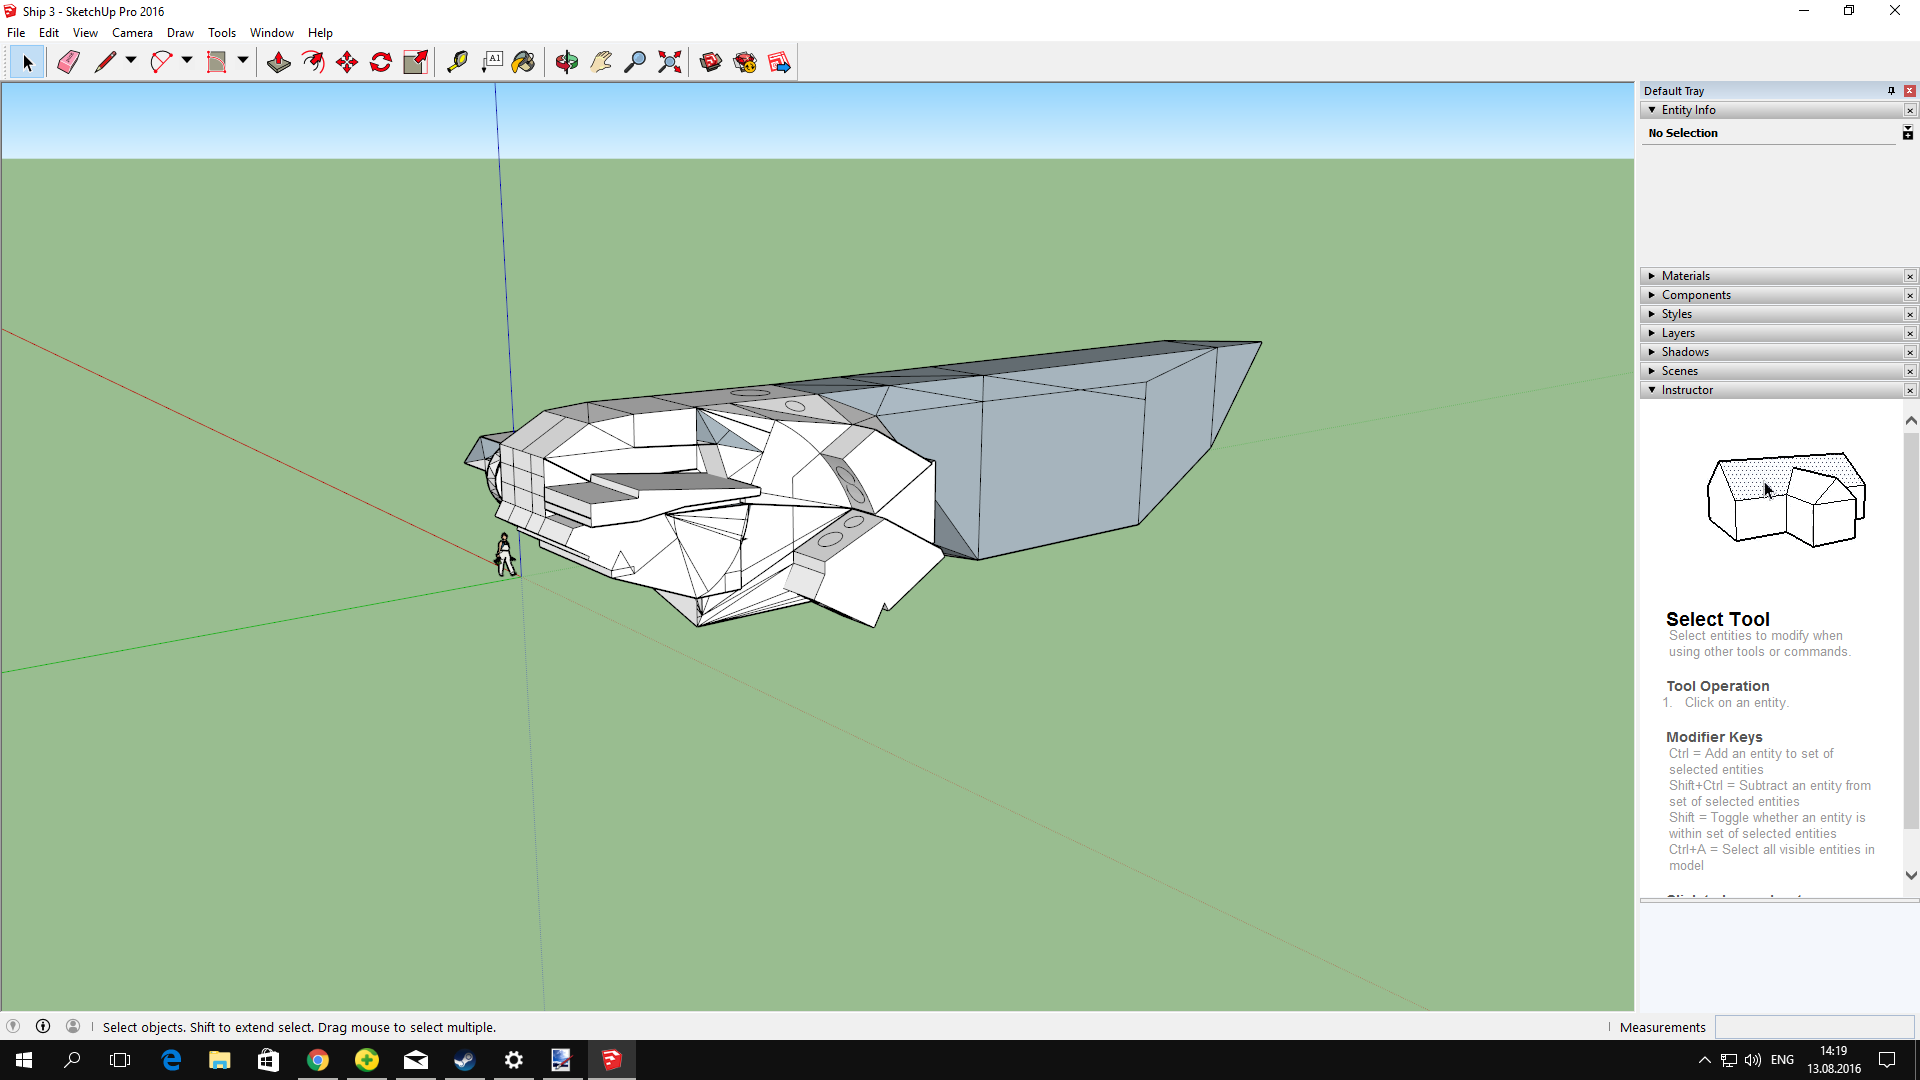Activate the Push/Pull tool
The width and height of the screenshot is (1920, 1080).
coord(279,62)
